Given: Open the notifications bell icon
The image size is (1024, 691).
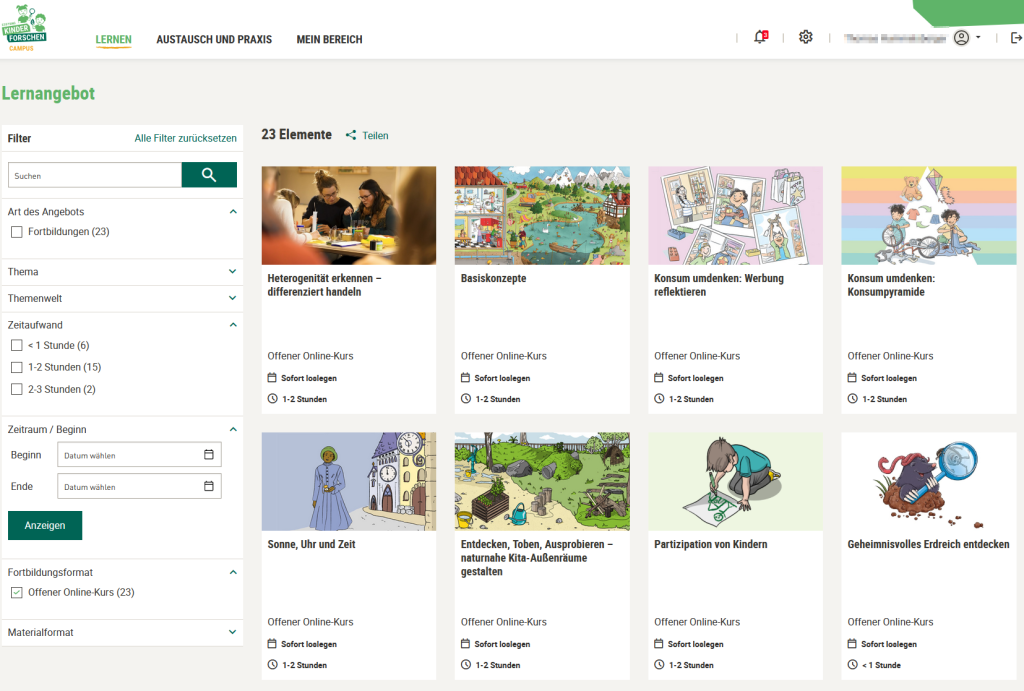Looking at the screenshot, I should [x=760, y=38].
